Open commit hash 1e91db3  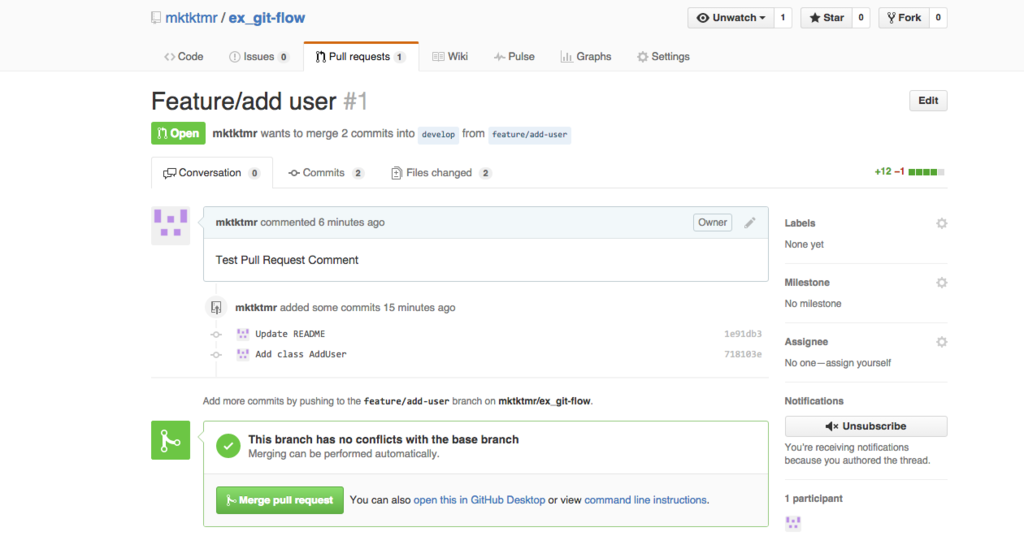(743, 334)
